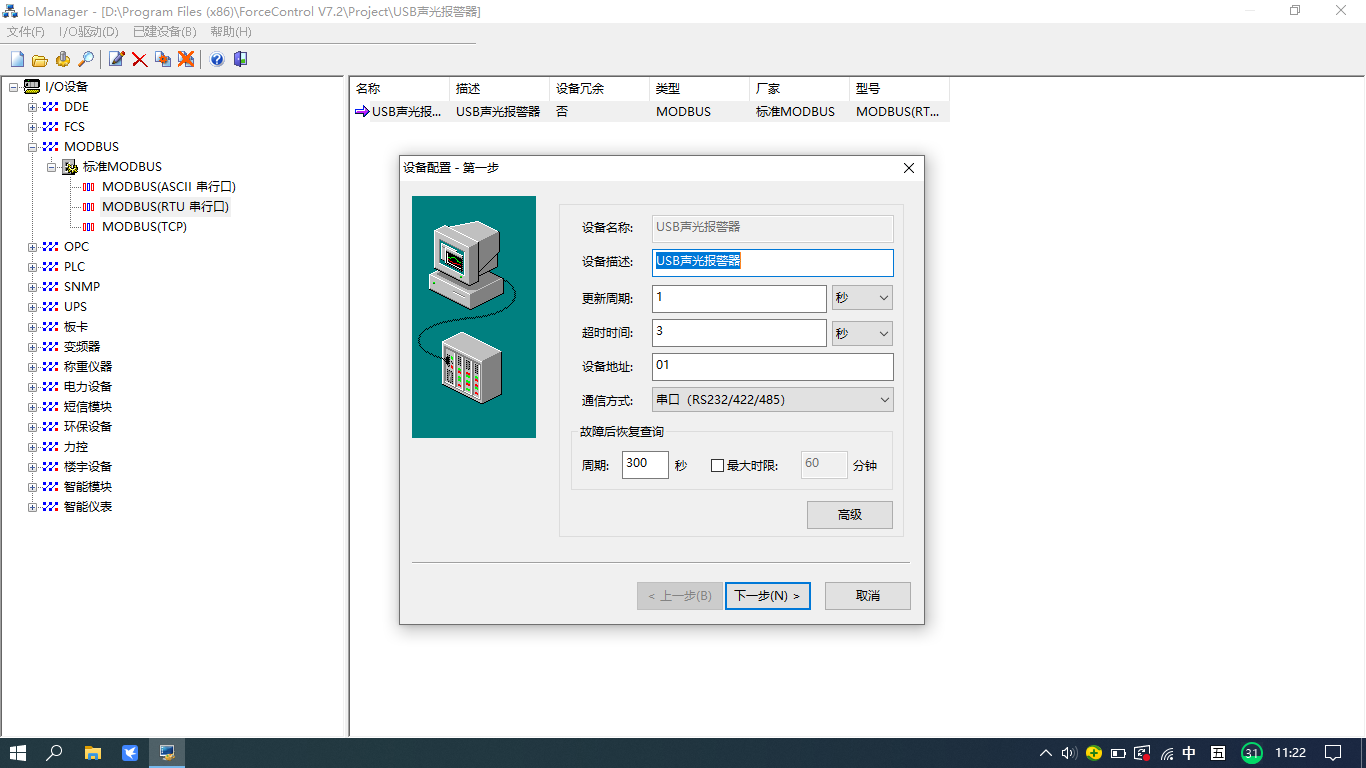Click the 下一步(N) button
Viewport: 1366px width, 768px height.
tap(767, 596)
